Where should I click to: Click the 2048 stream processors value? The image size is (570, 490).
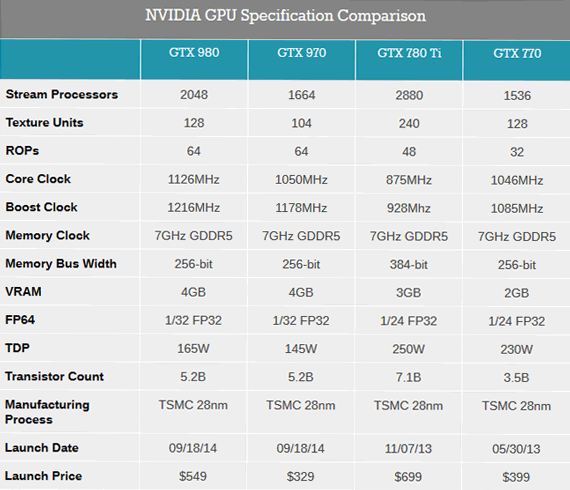click(x=194, y=95)
